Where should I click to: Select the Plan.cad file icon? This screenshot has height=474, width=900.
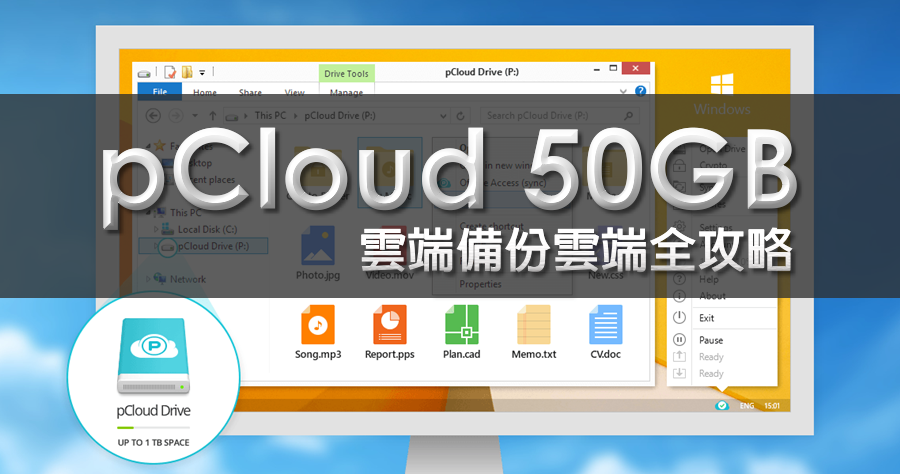tap(461, 325)
